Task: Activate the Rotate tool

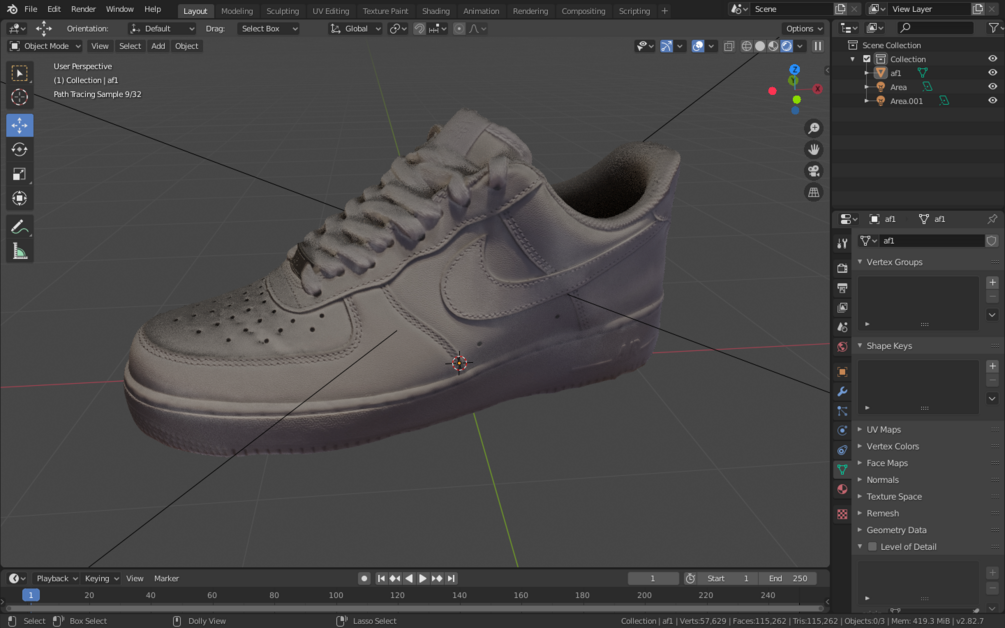Action: 19,149
